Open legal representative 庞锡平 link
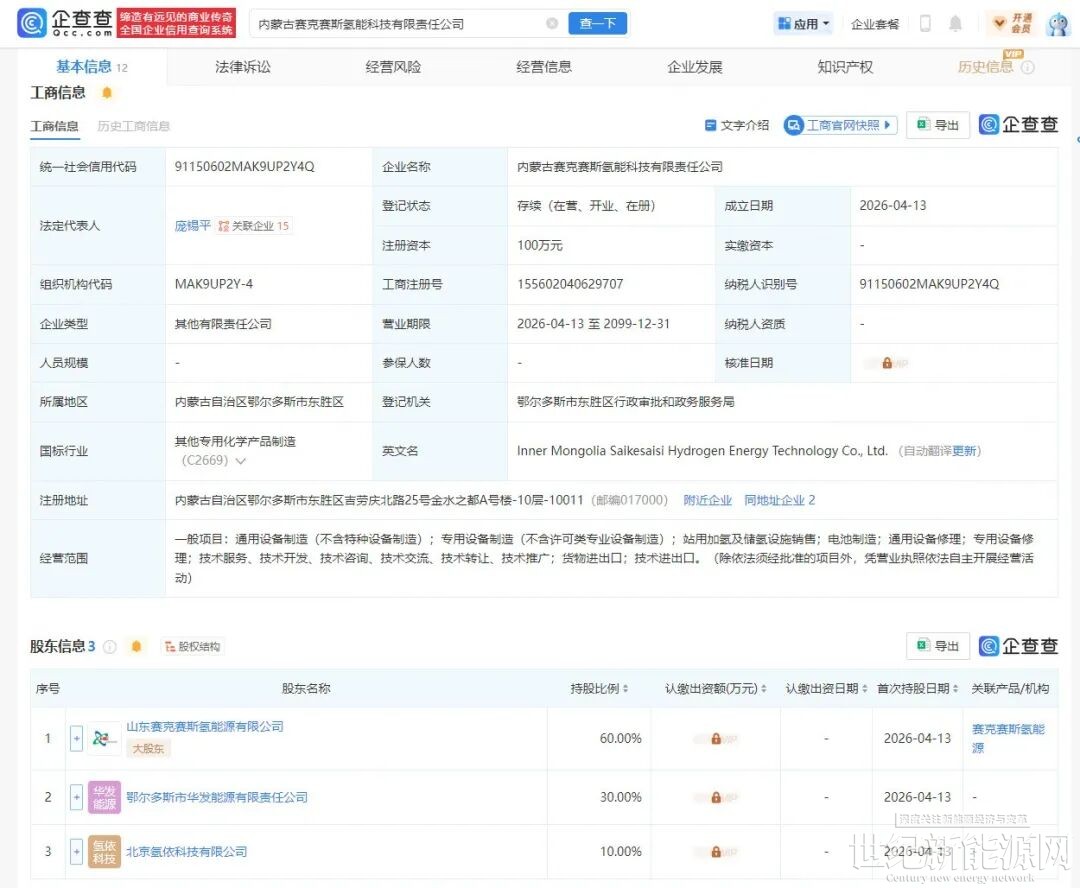The width and height of the screenshot is (1080, 888). point(193,226)
